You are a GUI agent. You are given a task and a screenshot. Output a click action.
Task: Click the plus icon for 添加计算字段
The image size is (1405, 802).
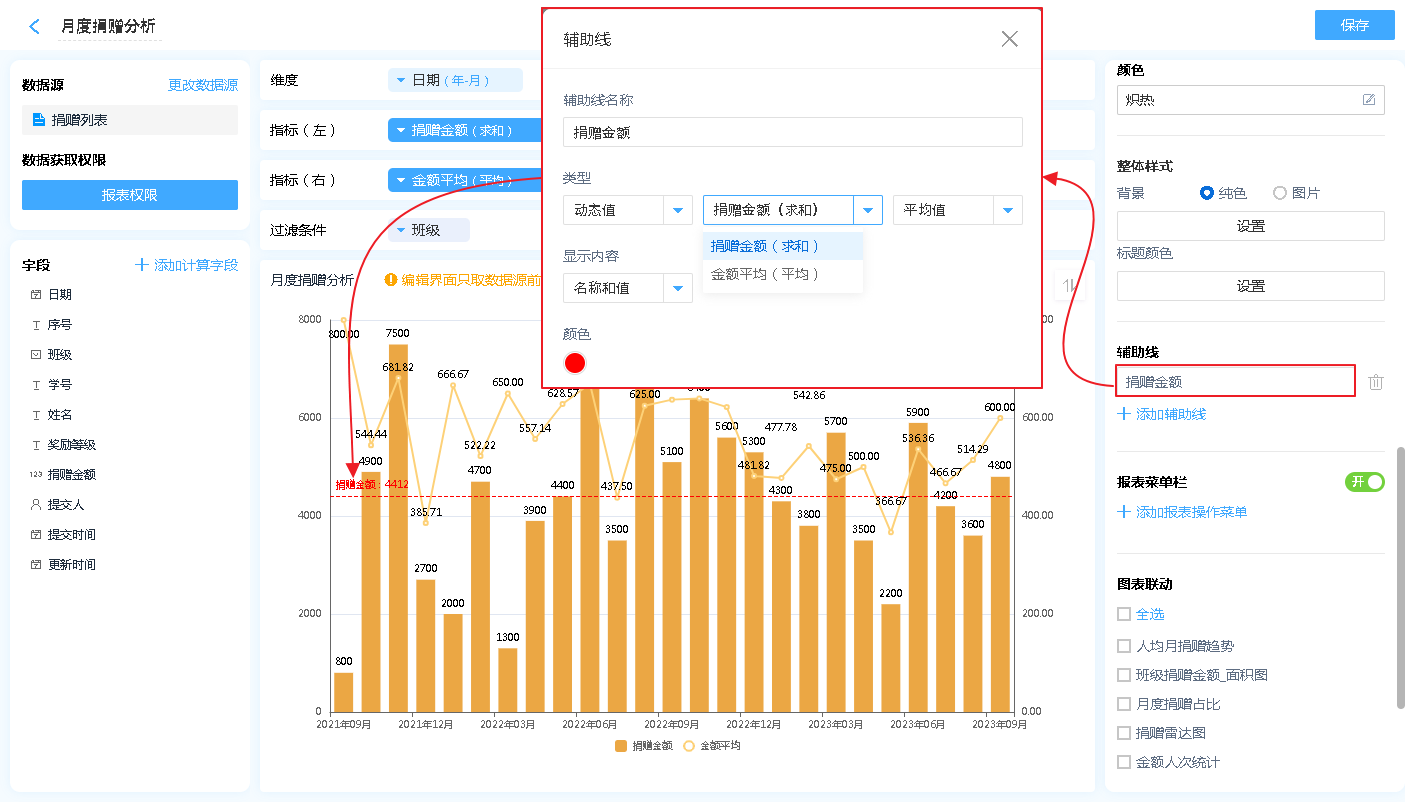pos(142,265)
